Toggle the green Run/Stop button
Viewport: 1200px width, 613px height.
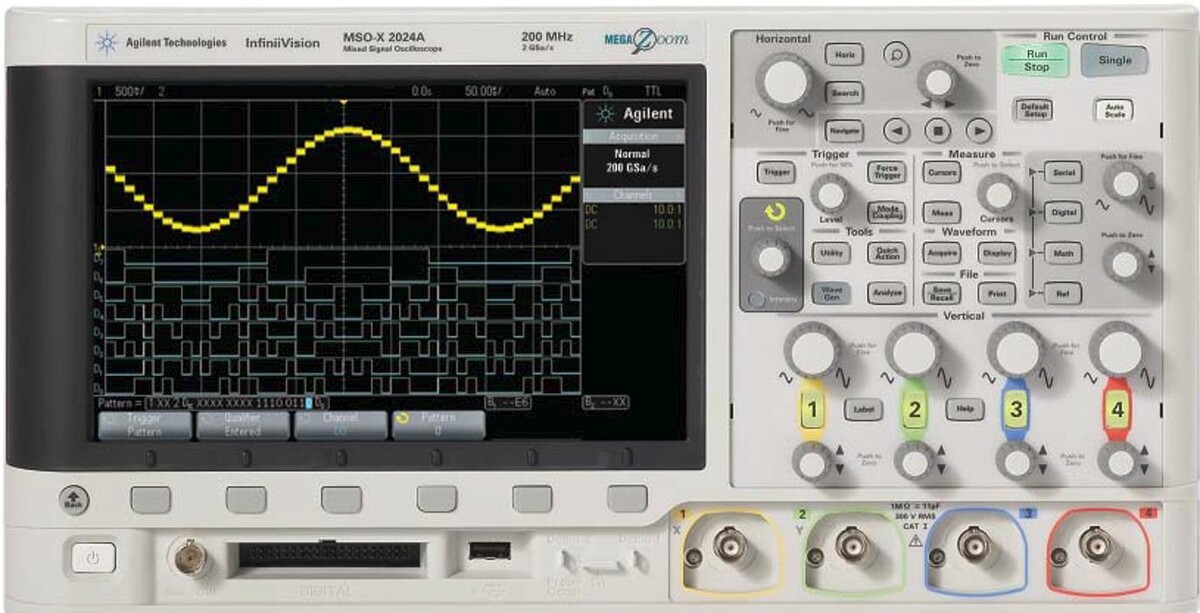[x=1036, y=60]
